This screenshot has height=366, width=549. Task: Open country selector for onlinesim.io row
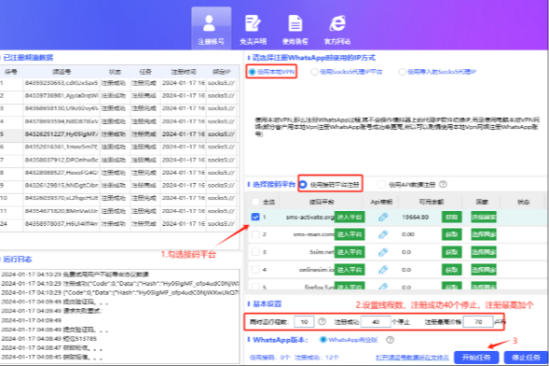484,269
